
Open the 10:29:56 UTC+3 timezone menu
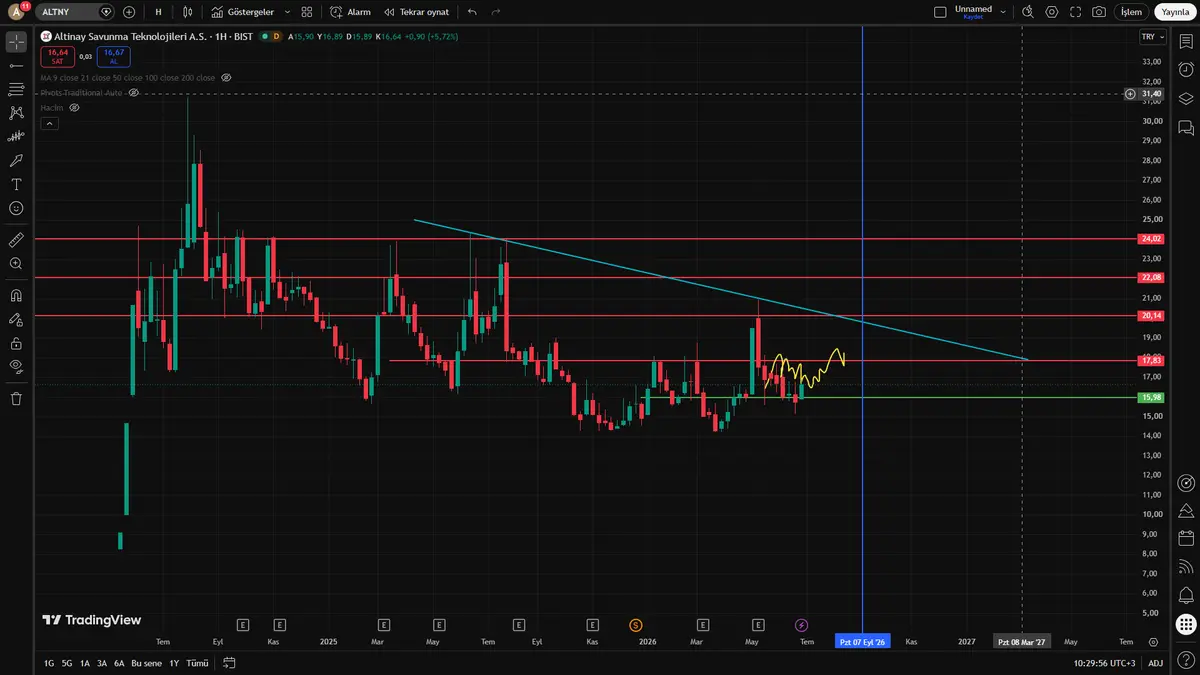click(x=1104, y=663)
